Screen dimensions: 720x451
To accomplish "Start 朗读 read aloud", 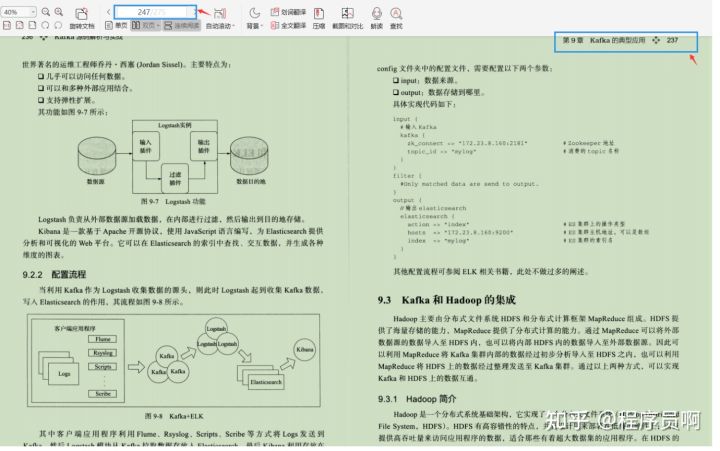I will (x=377, y=18).
